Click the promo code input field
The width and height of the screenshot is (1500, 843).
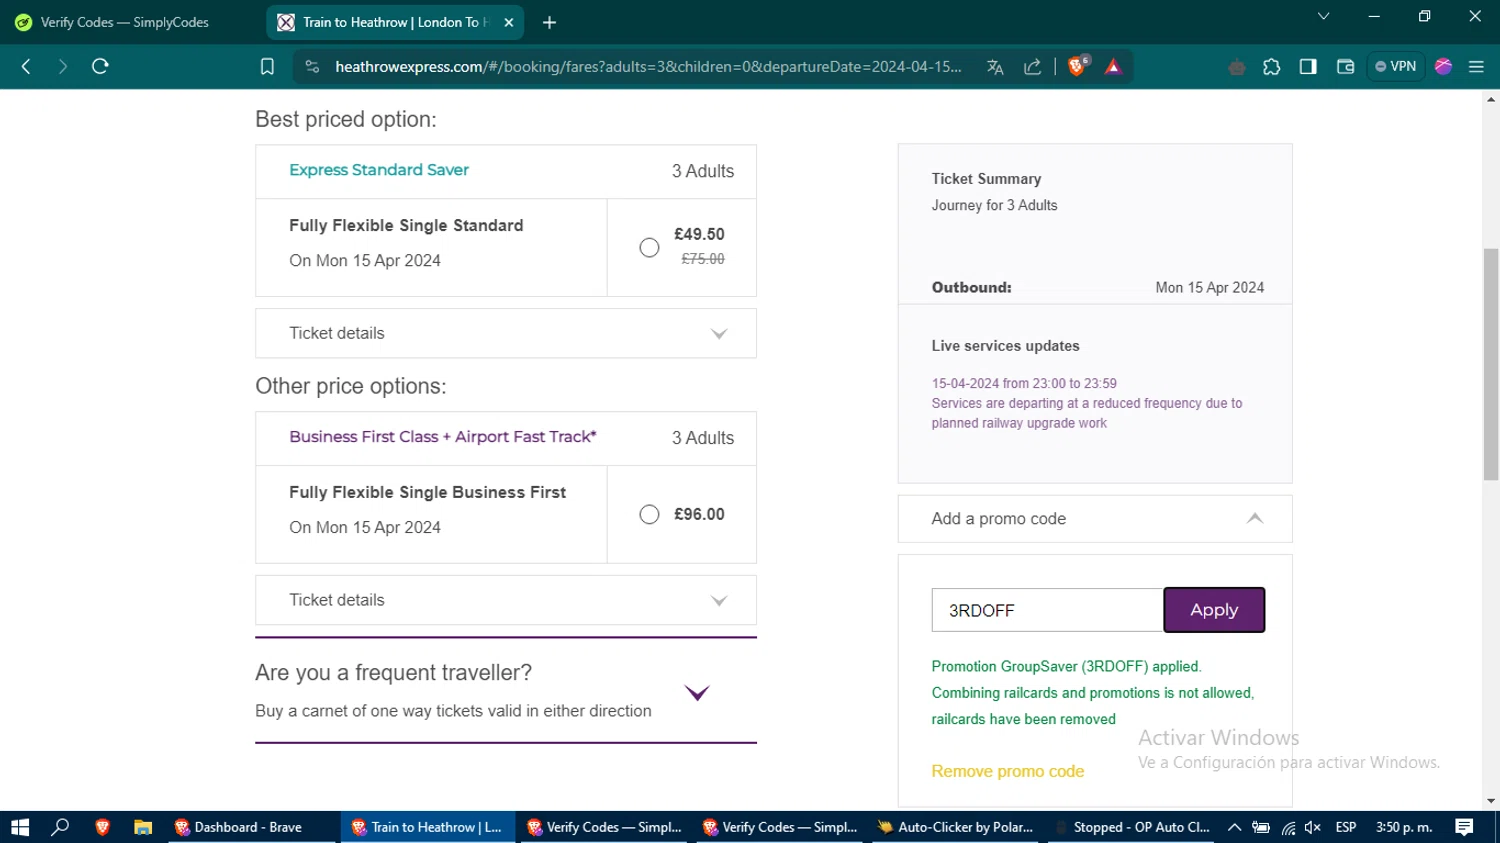(1048, 610)
